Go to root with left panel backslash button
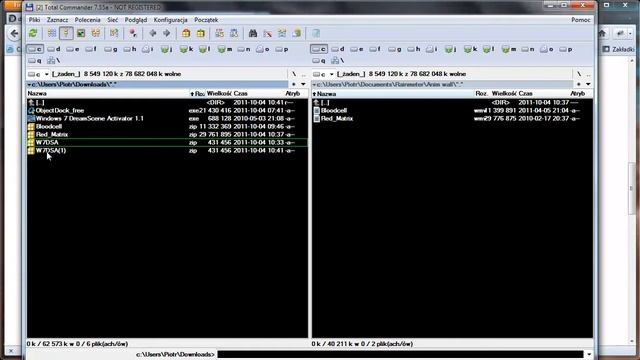The image size is (640, 360). [293, 74]
